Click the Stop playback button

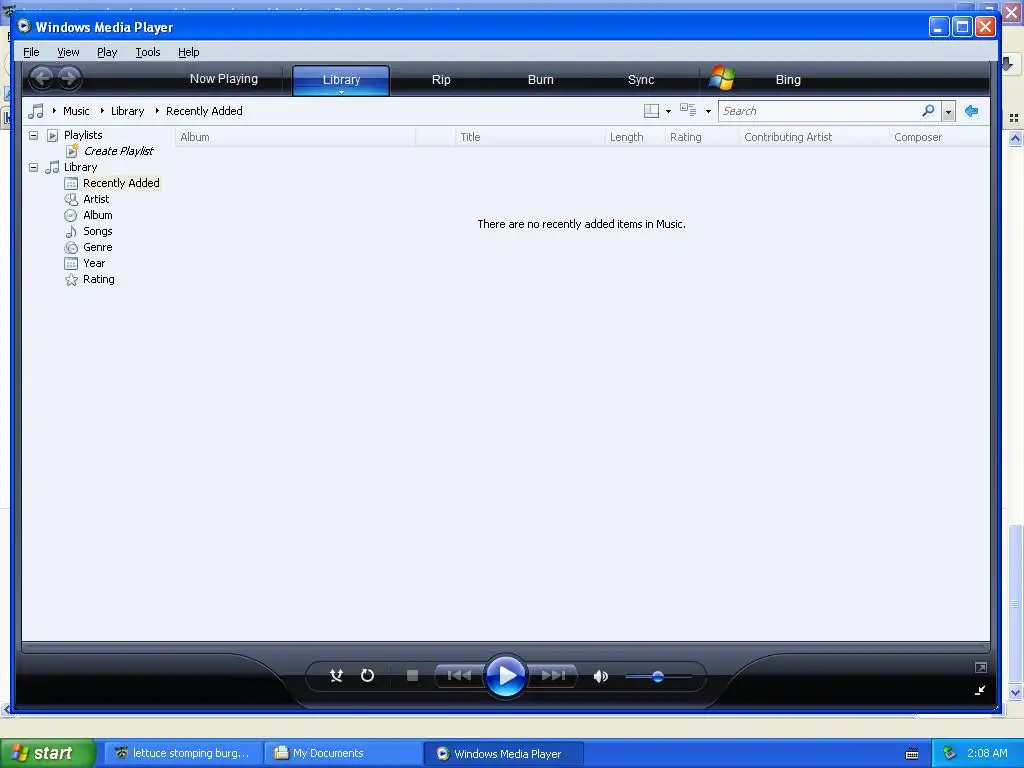pyautogui.click(x=412, y=675)
